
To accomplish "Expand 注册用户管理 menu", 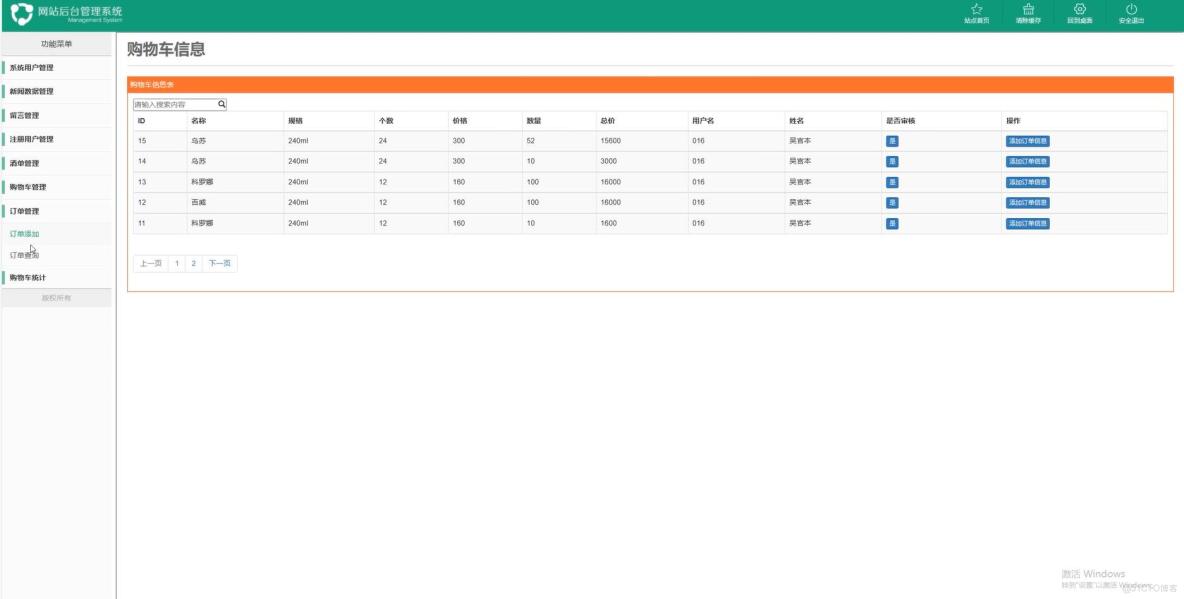I will pyautogui.click(x=57, y=139).
